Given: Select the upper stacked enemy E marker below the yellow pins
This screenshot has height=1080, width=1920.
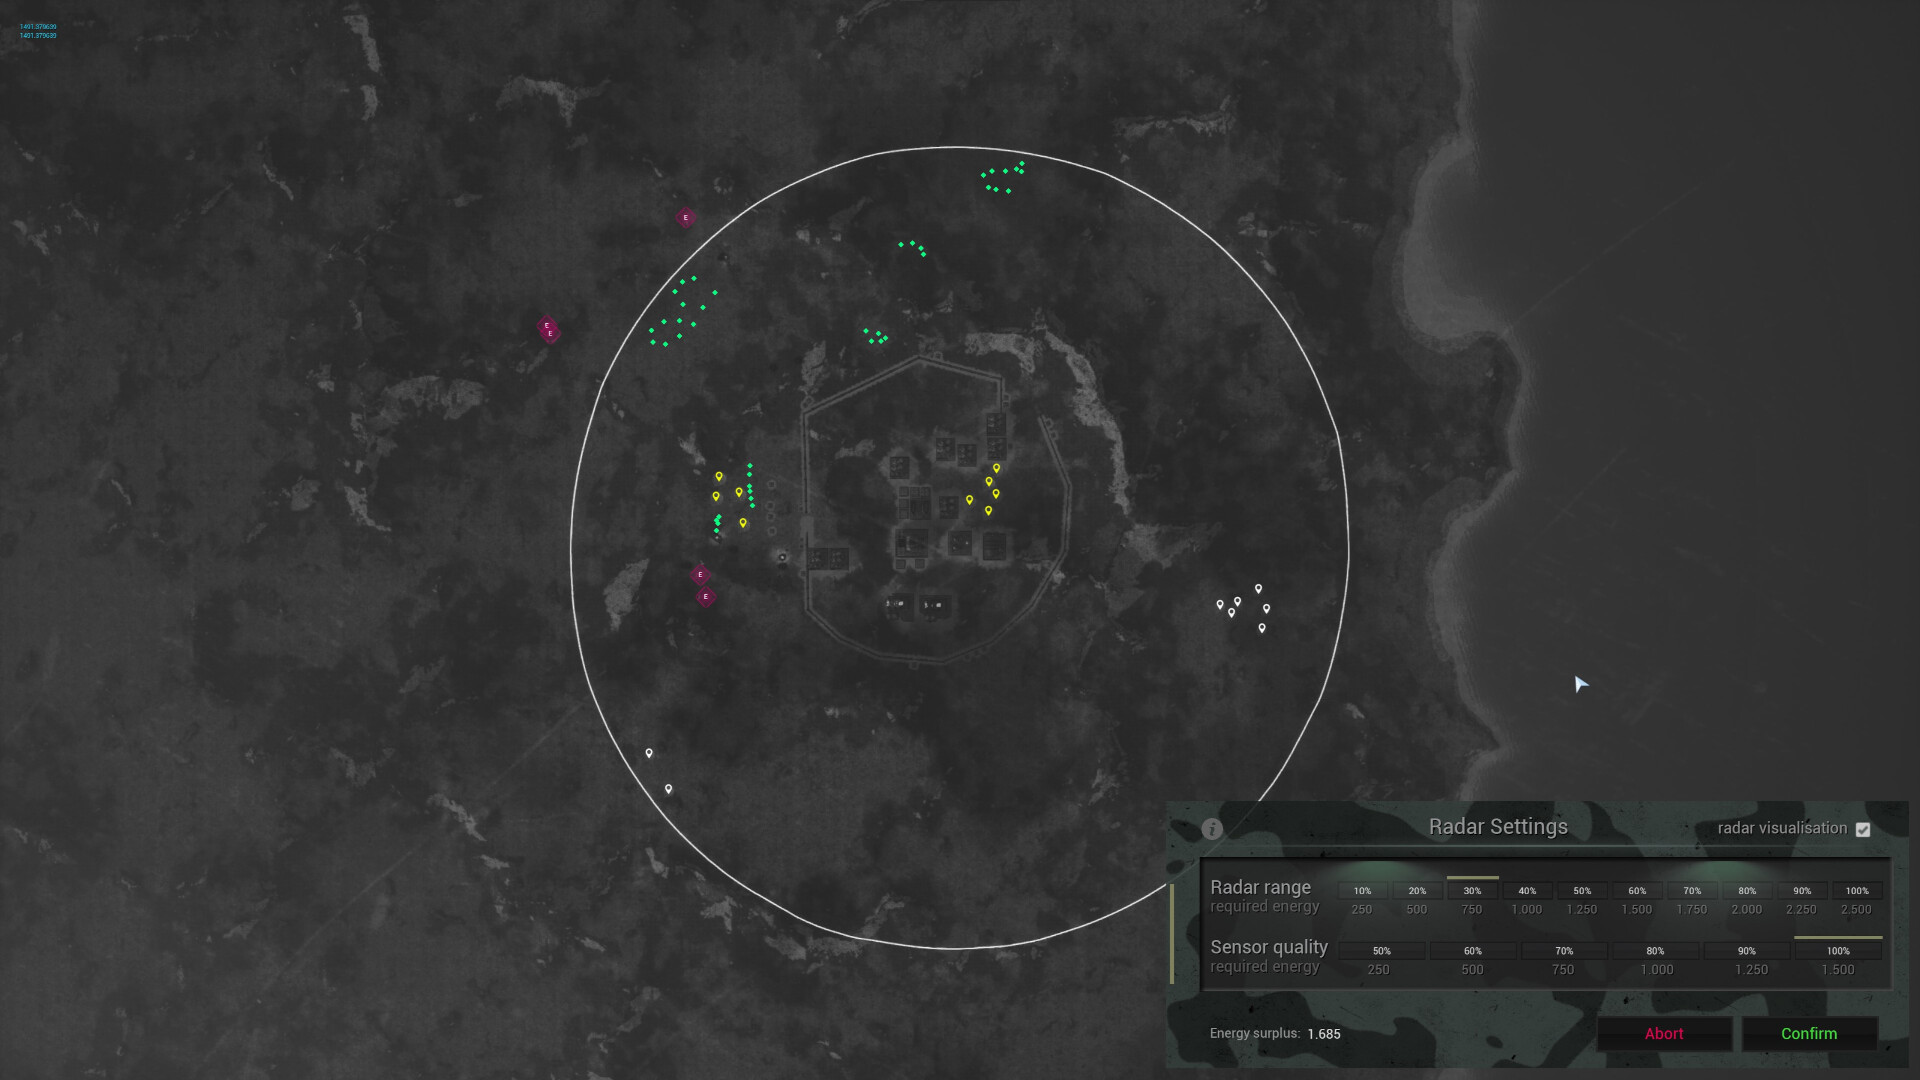Looking at the screenshot, I should (x=700, y=575).
